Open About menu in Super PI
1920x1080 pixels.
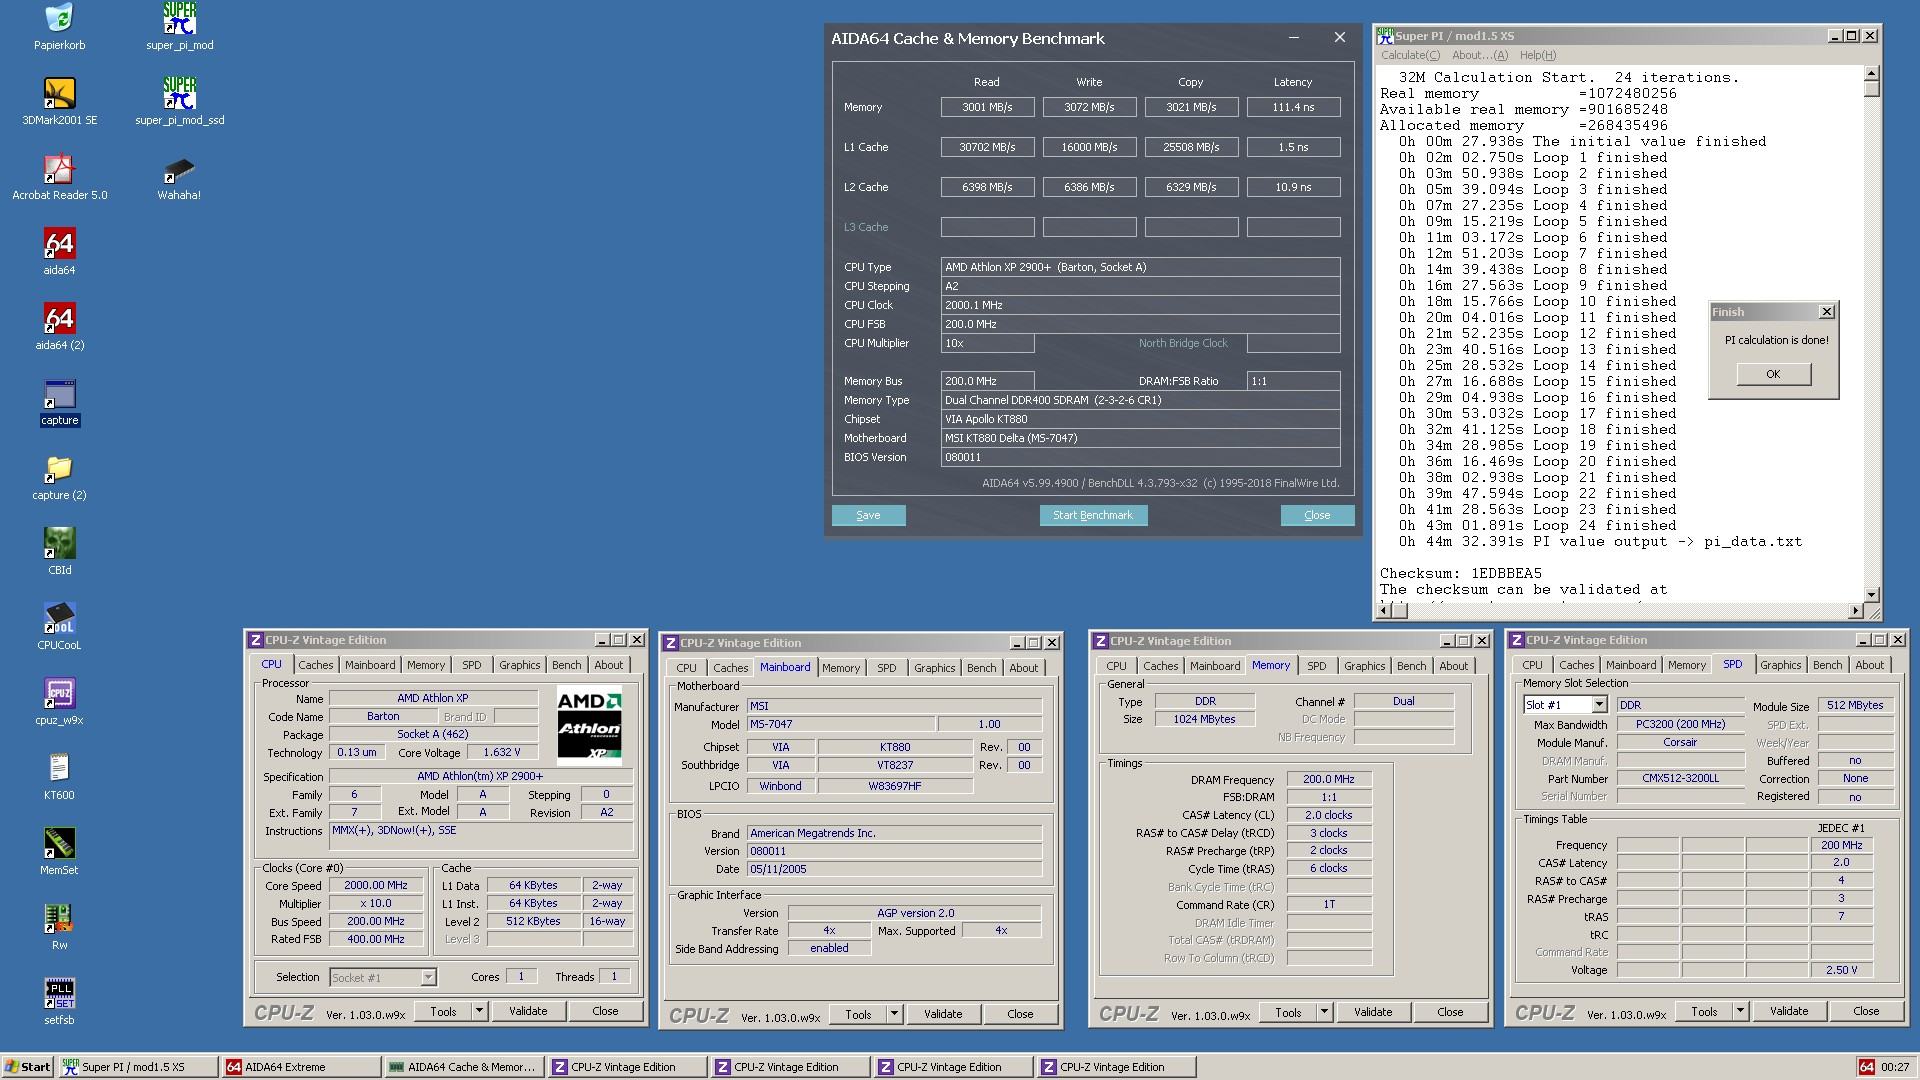point(1479,55)
